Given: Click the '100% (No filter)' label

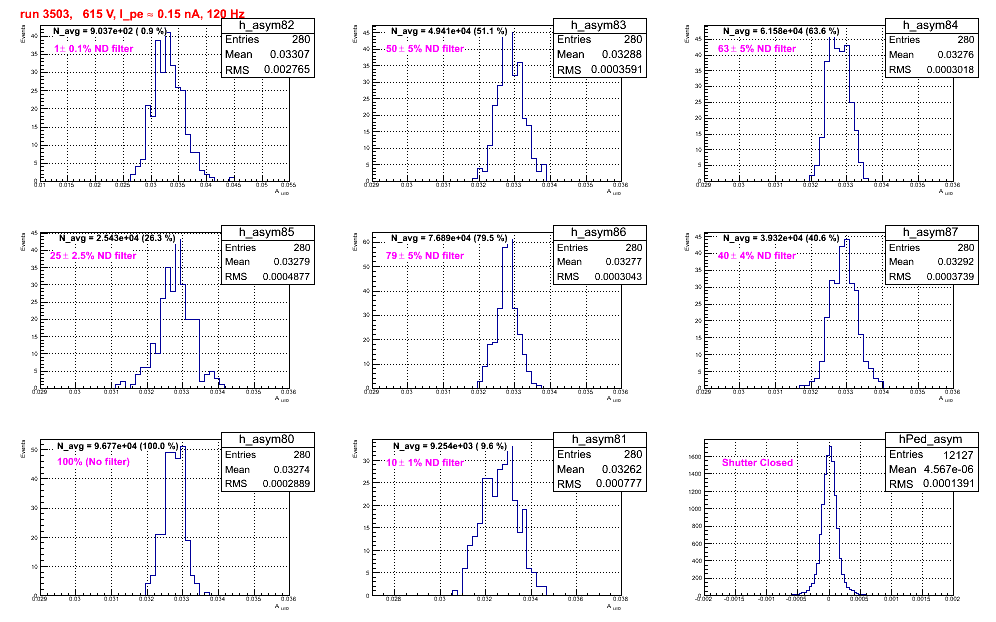Looking at the screenshot, I should click(93, 462).
